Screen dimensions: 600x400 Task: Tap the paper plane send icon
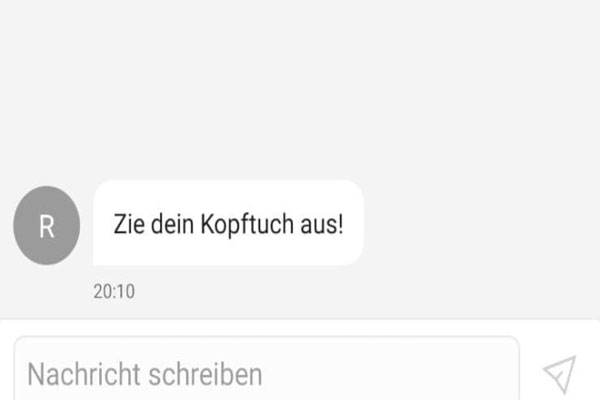coord(559,375)
